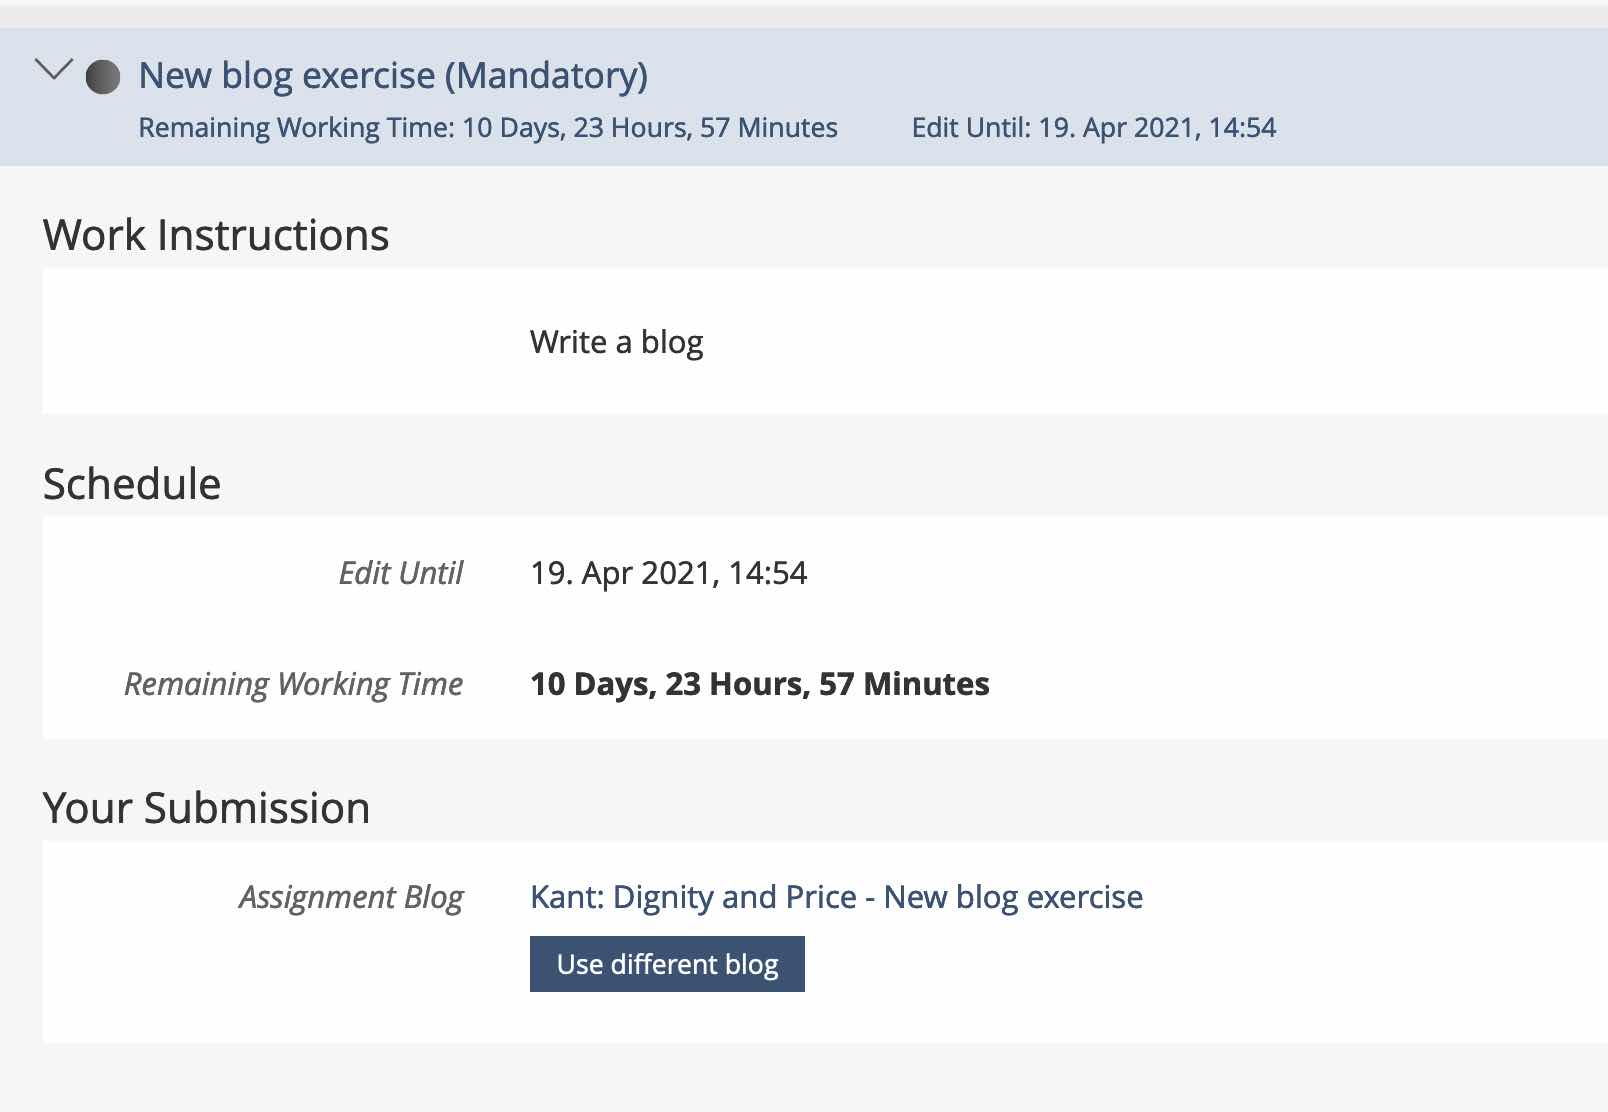Screen dimensions: 1608x1112
Task: Click the Edit Until date in header bar
Action: pyautogui.click(x=1093, y=128)
